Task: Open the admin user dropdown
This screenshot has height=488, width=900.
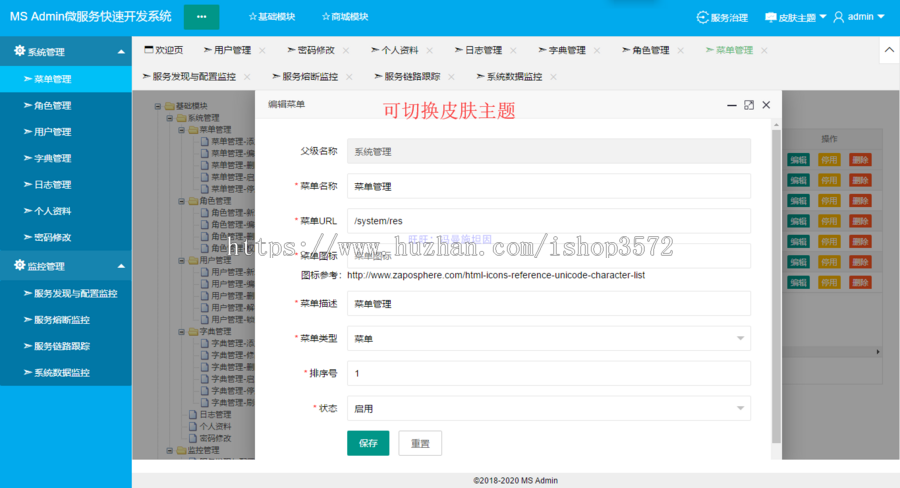Action: click(x=859, y=17)
